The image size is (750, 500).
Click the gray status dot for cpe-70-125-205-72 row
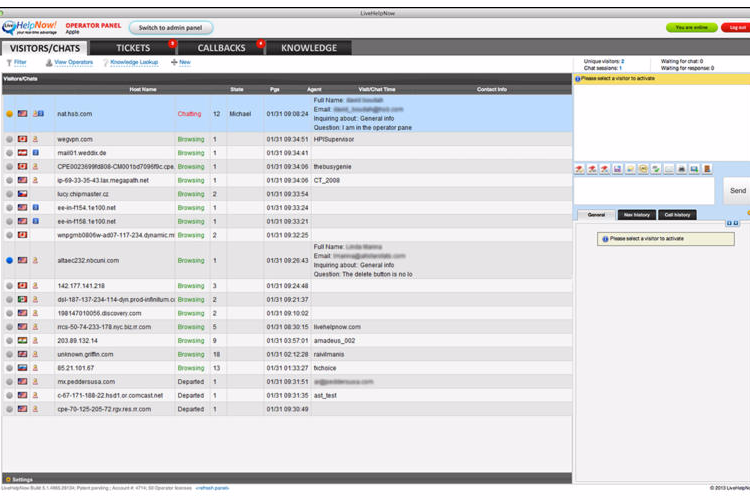coord(10,409)
